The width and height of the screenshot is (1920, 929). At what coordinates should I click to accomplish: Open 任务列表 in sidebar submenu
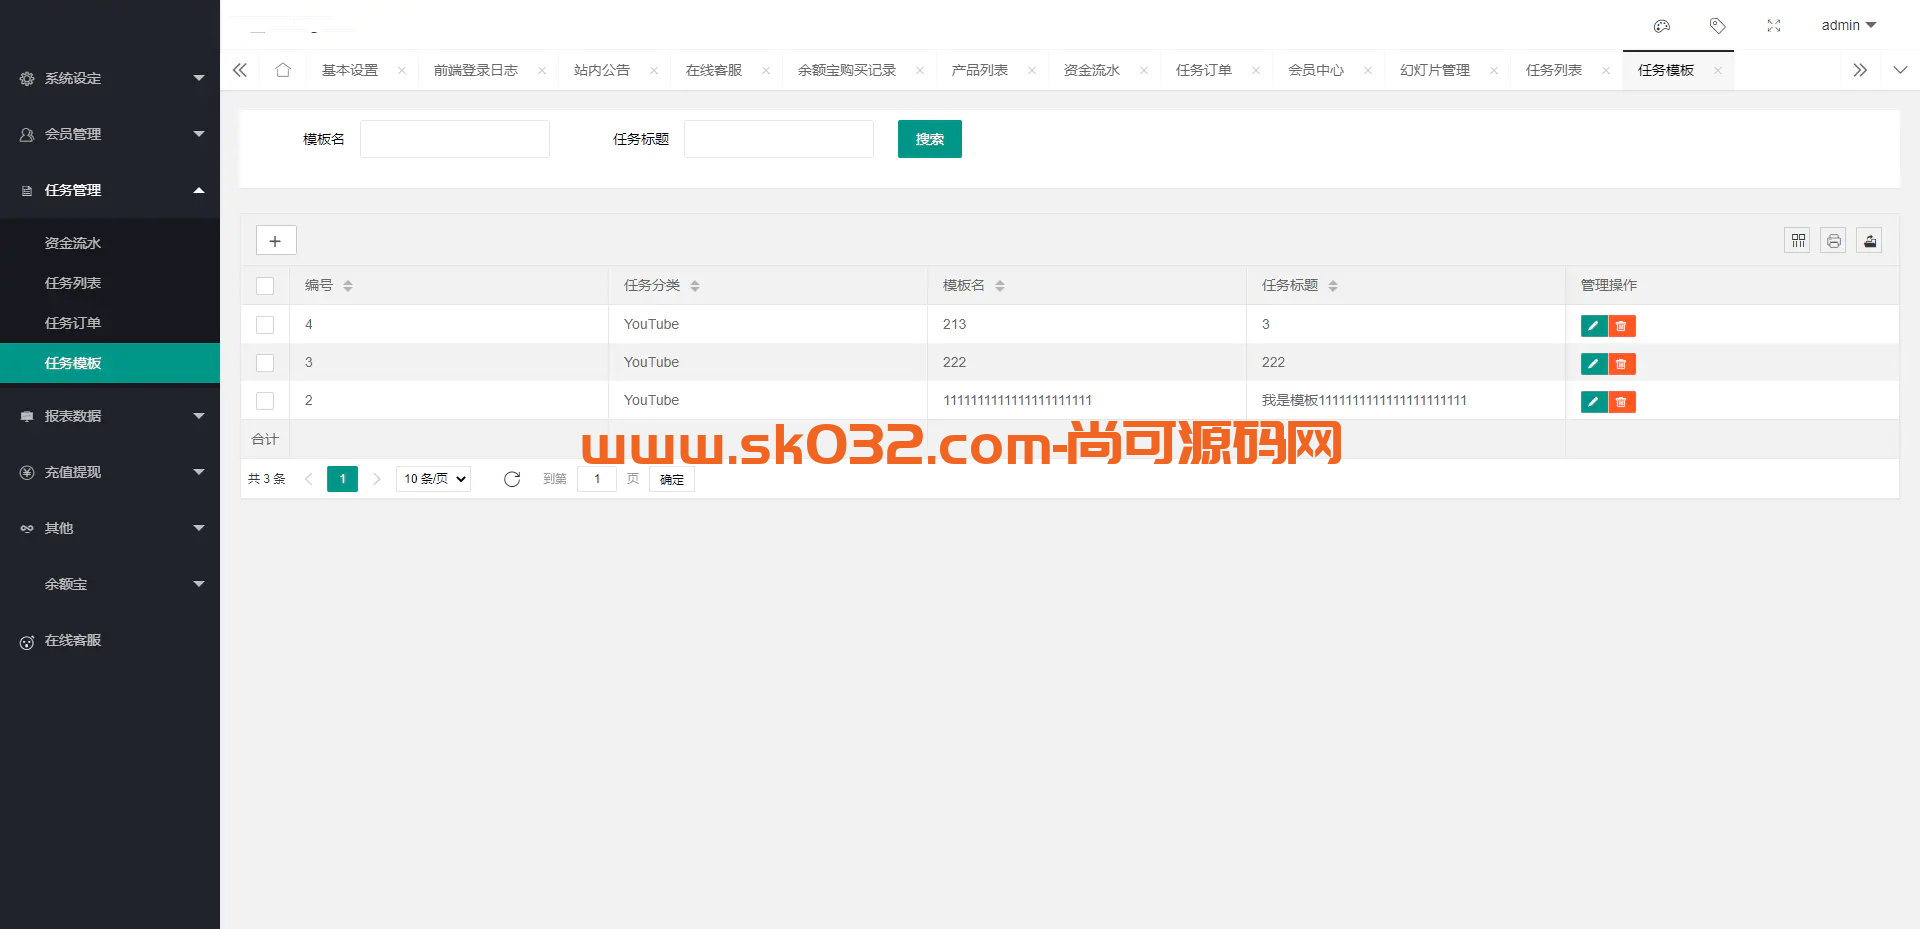tap(110, 283)
